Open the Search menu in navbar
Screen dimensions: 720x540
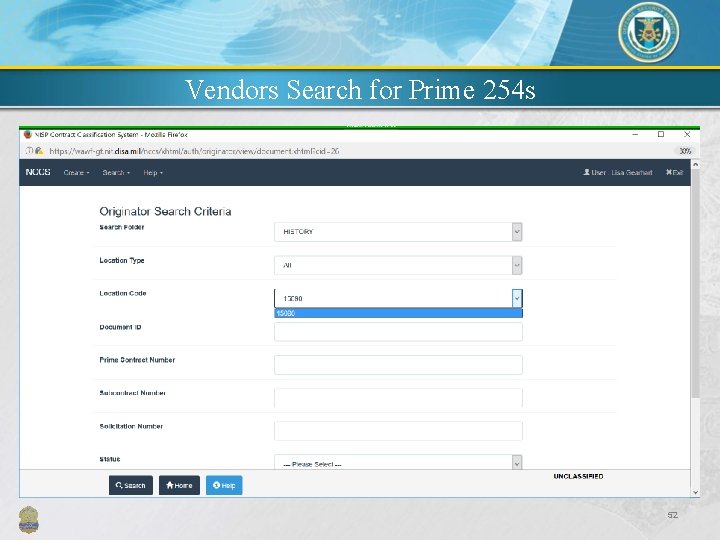point(116,173)
